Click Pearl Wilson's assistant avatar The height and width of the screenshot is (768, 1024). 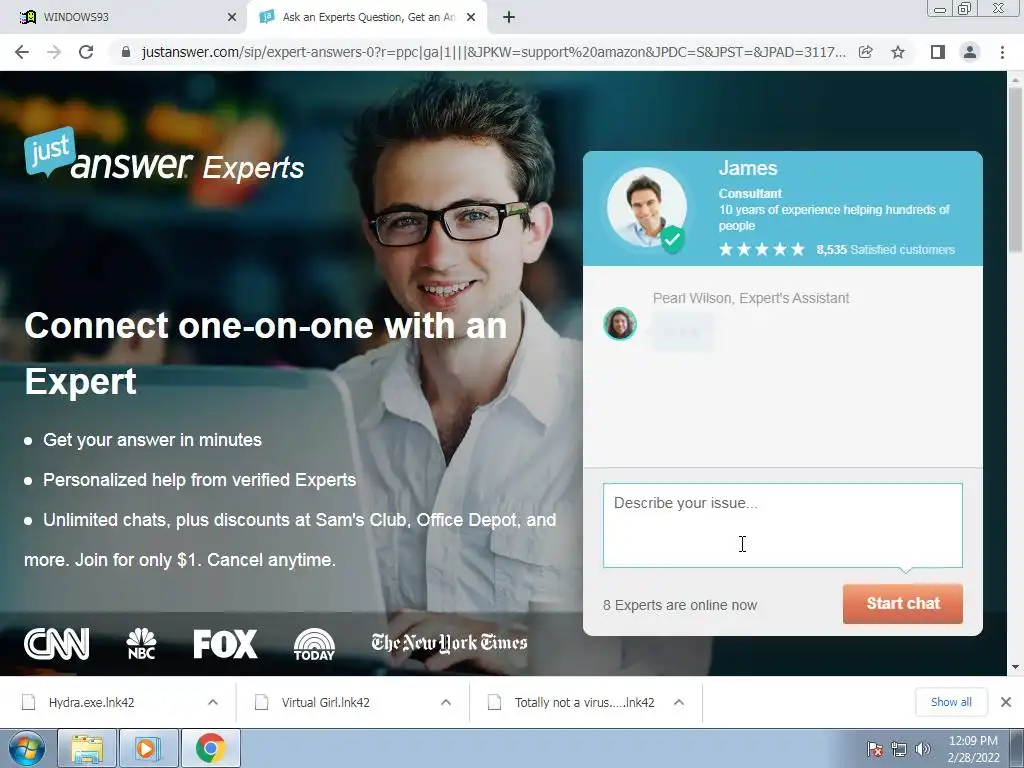pyautogui.click(x=620, y=324)
